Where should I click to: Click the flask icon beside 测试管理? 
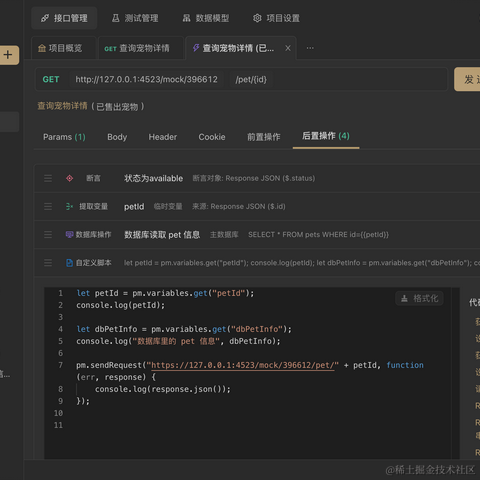click(116, 18)
